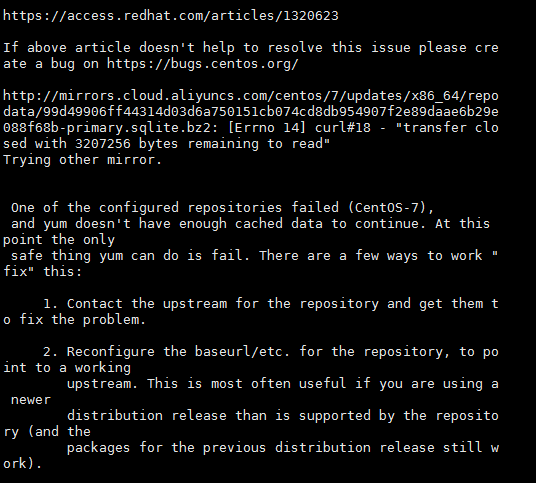Click the bugs.centos.org URL

[202, 64]
